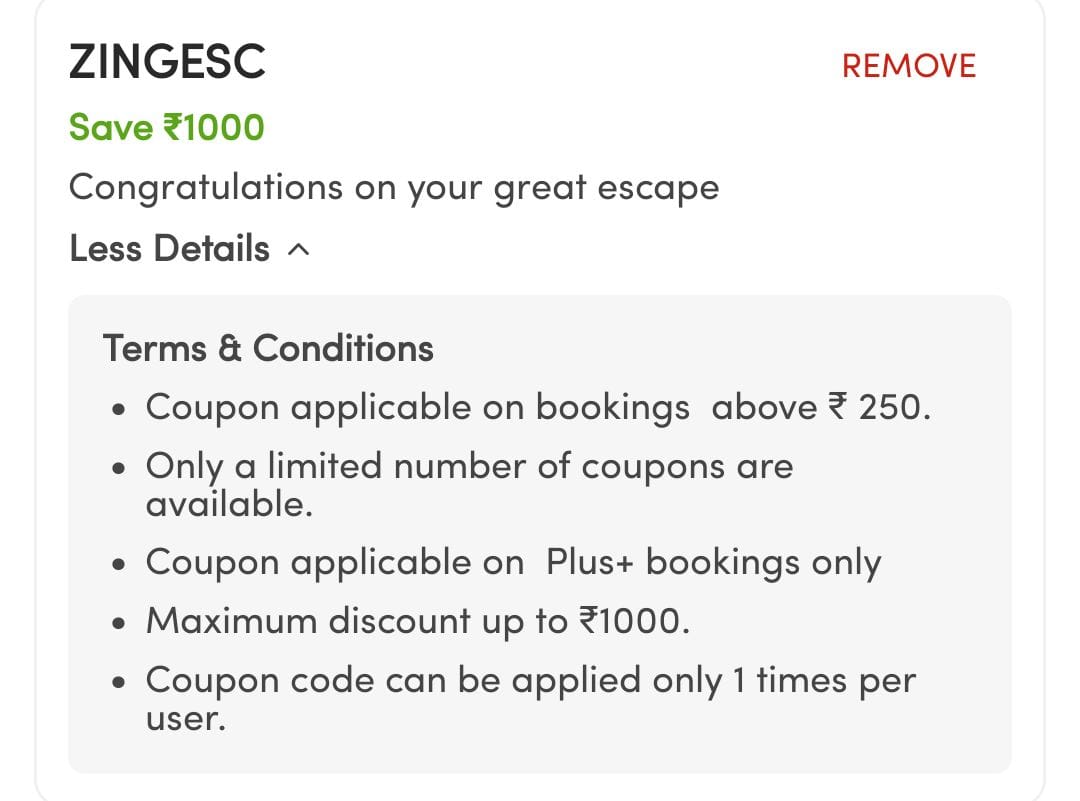
Task: Select the 'Plus+ bookings only' condition
Action: pos(513,563)
